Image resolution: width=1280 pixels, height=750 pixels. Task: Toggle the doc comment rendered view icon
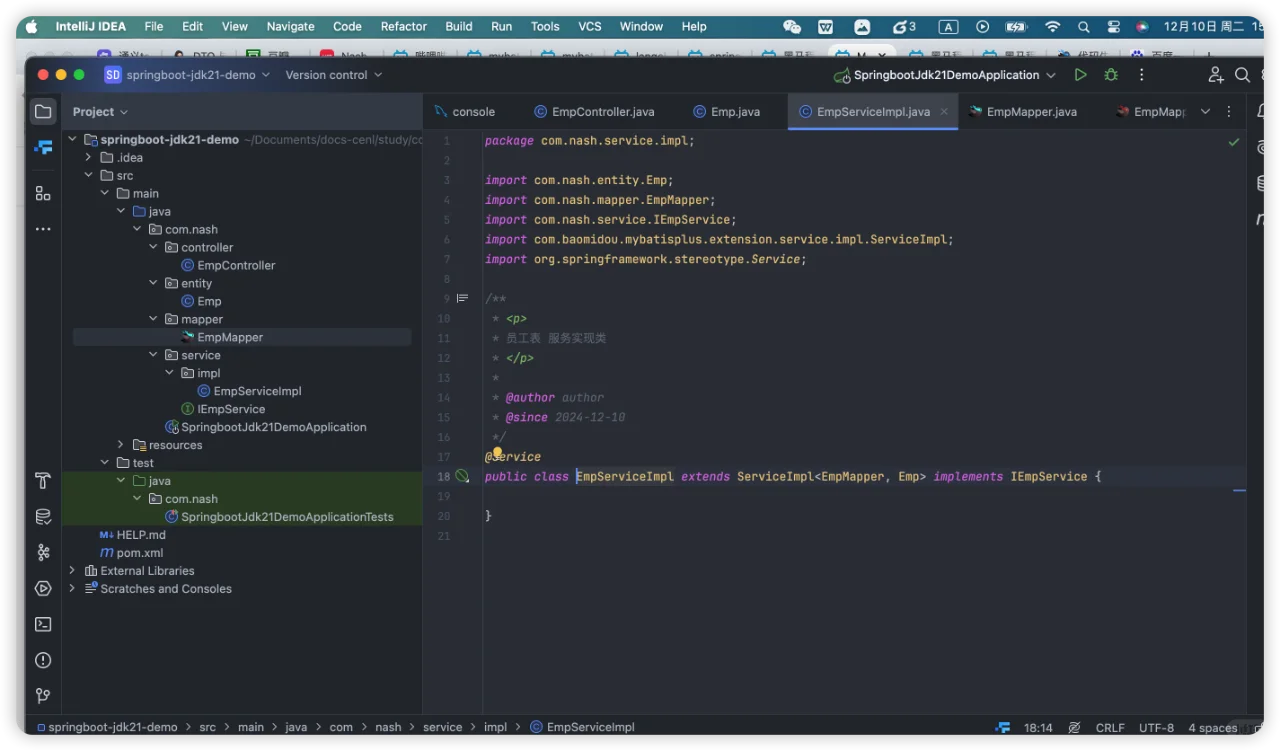click(462, 299)
